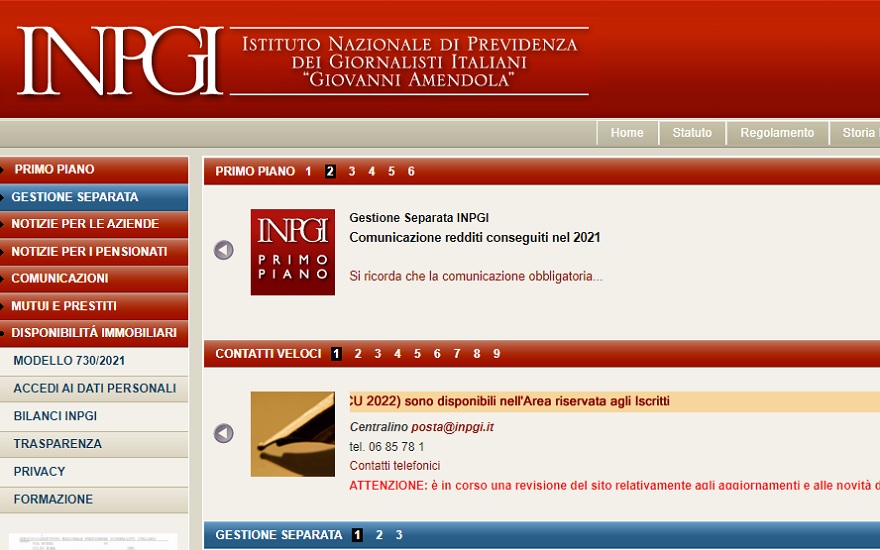The image size is (880, 550).
Task: Click phone number 'tel. 06 85 78 1'
Action: pos(387,447)
